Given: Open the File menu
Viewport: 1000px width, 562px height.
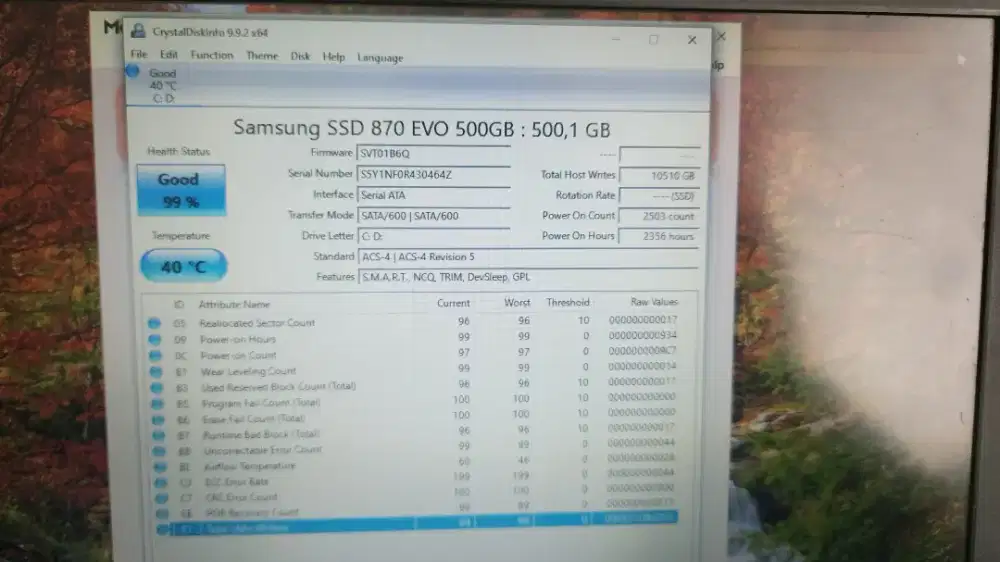Looking at the screenshot, I should [x=138, y=54].
